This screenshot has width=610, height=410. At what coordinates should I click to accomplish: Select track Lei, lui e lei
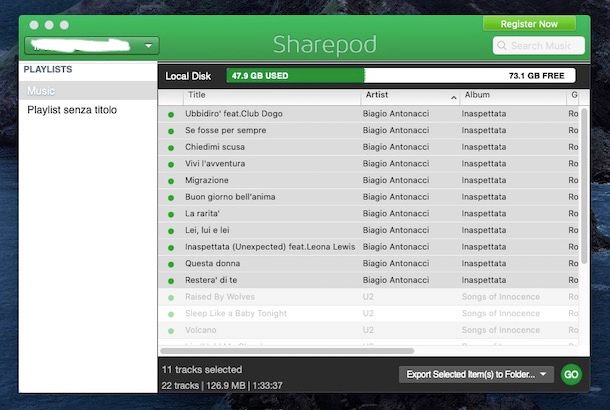pyautogui.click(x=368, y=230)
